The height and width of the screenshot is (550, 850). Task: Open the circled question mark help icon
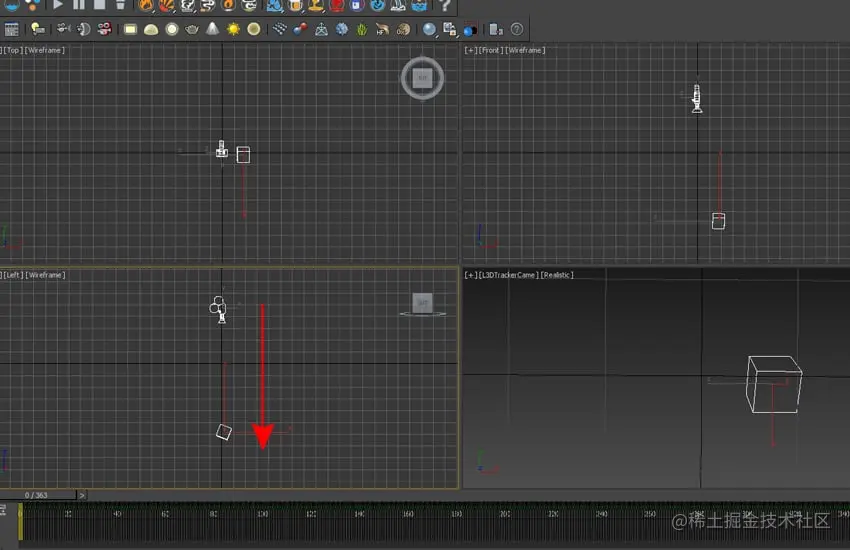(517, 29)
